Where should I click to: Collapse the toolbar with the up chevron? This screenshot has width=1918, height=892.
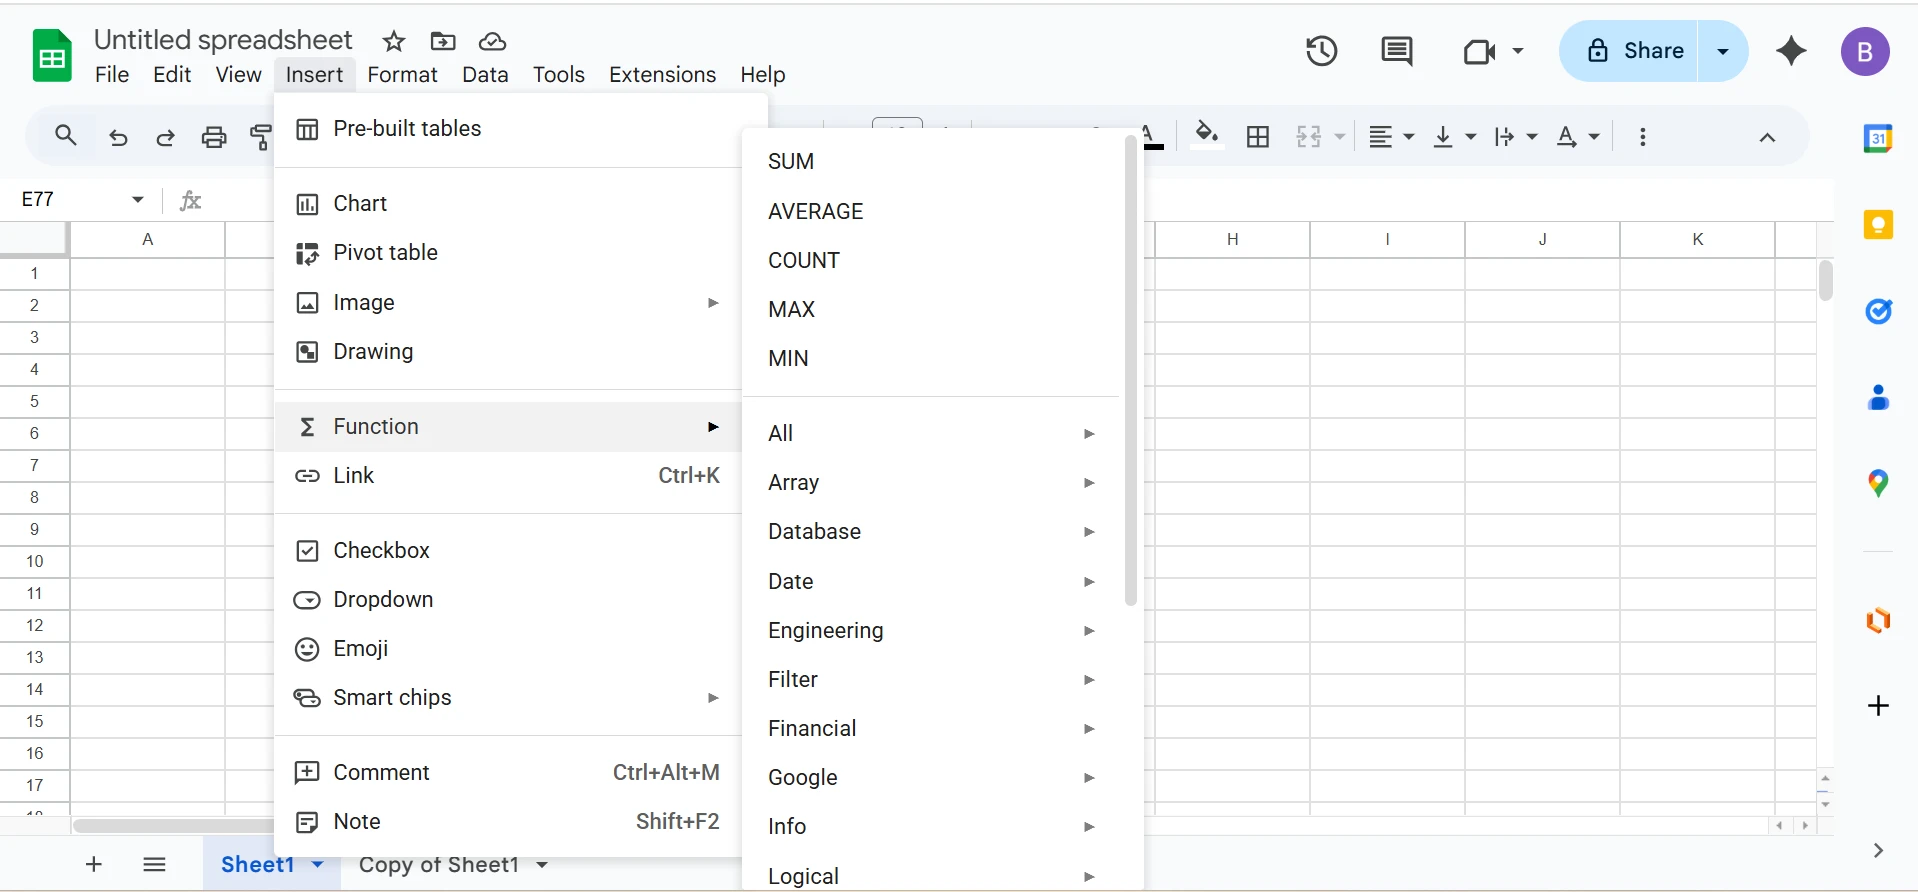1767,137
